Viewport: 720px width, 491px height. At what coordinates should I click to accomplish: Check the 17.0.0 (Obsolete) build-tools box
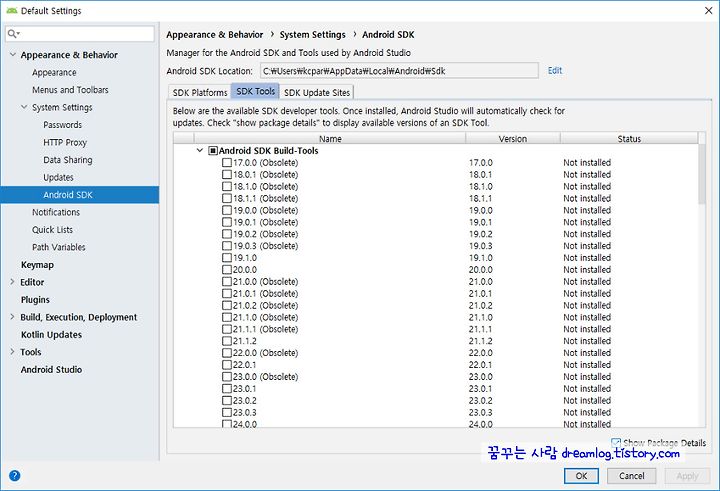[x=227, y=163]
